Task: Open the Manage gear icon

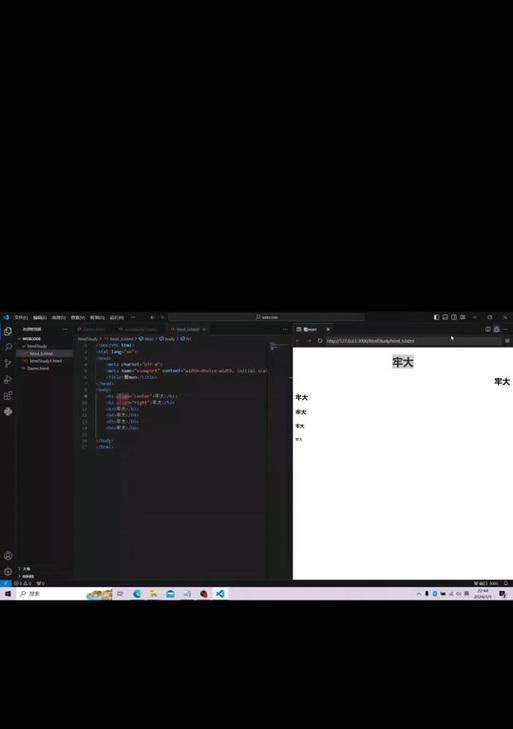Action: 8,571
